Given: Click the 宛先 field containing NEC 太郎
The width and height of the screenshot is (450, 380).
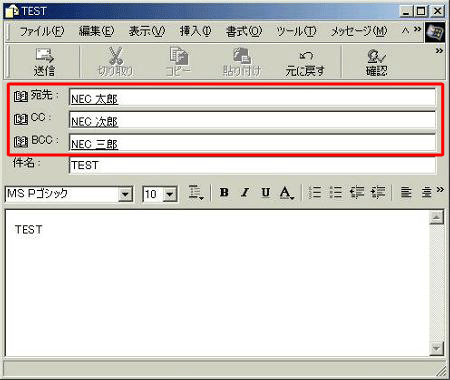Looking at the screenshot, I should pyautogui.click(x=252, y=97).
